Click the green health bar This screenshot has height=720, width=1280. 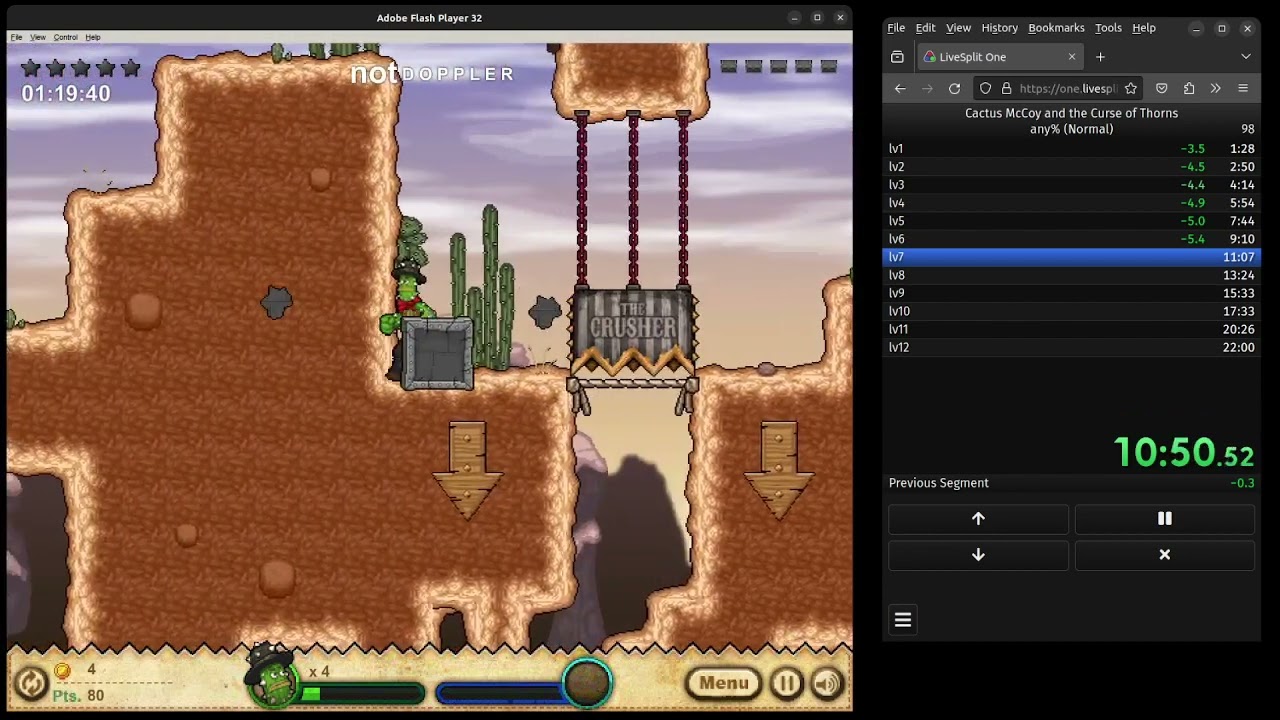[362, 693]
